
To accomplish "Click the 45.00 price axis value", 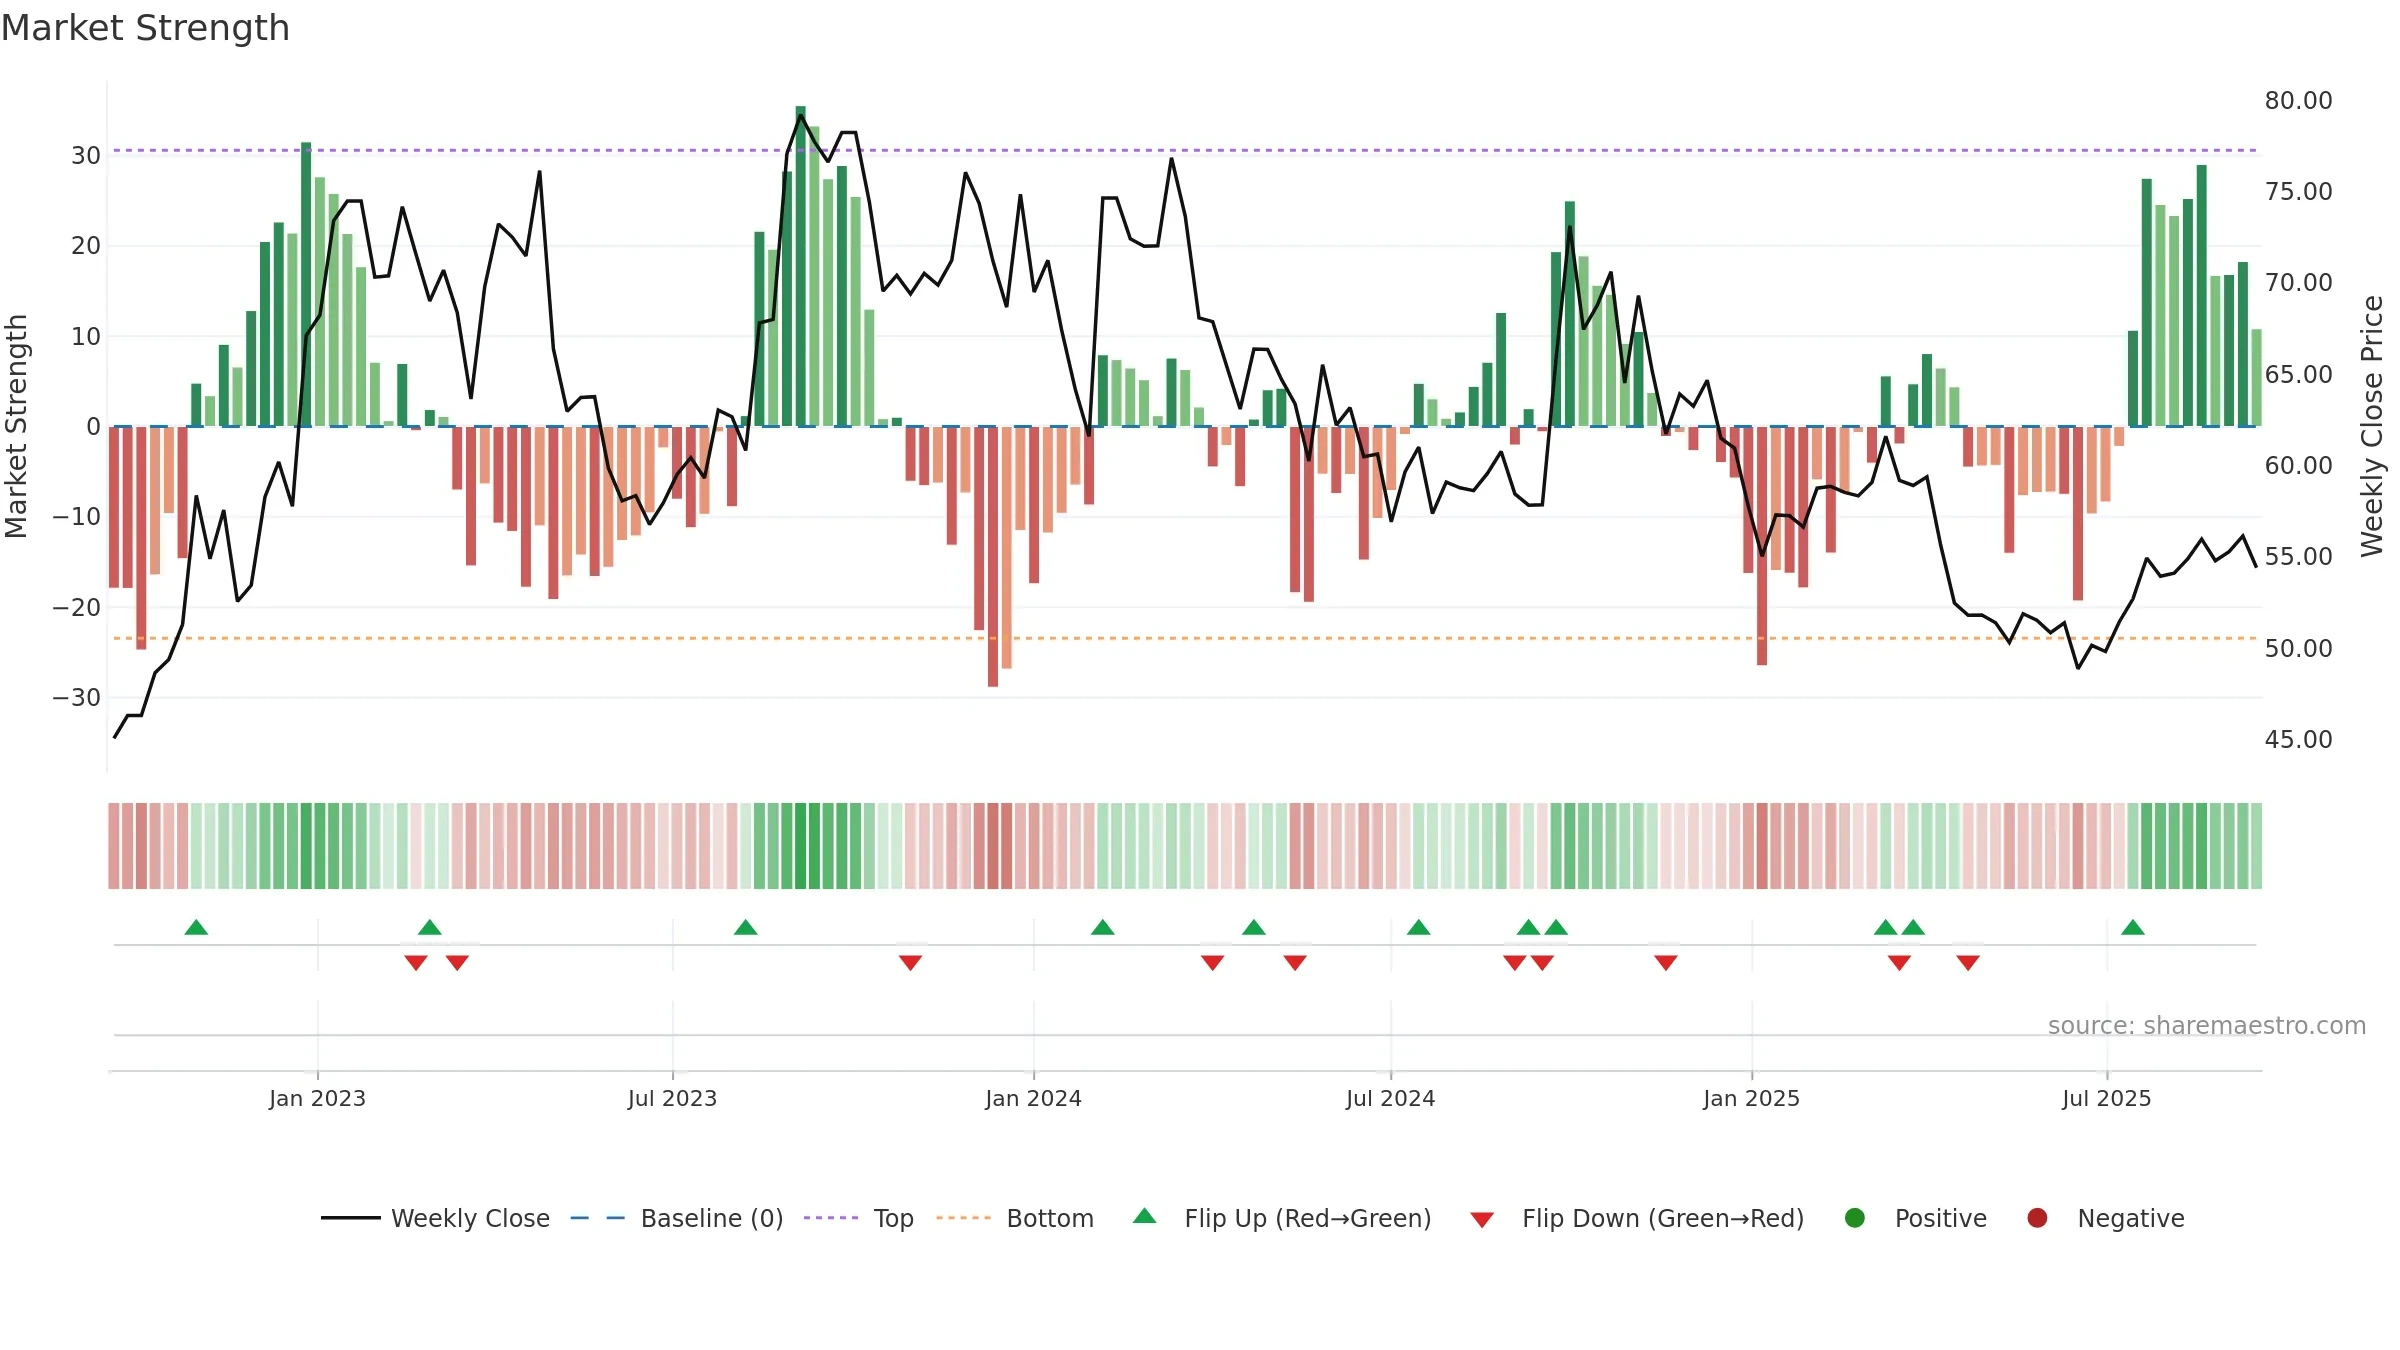I will pyautogui.click(x=2298, y=740).
